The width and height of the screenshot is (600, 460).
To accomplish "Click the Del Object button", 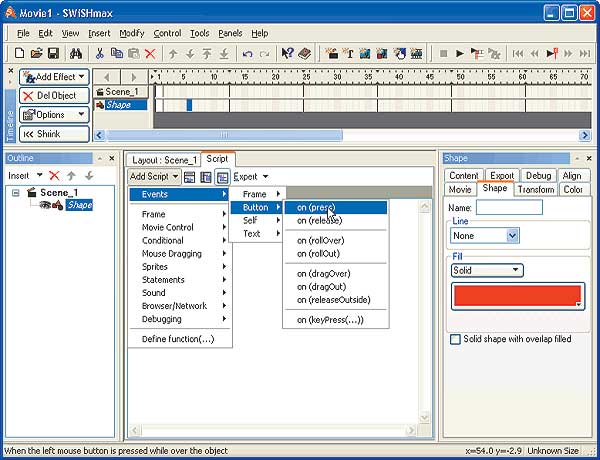I will [x=54, y=96].
